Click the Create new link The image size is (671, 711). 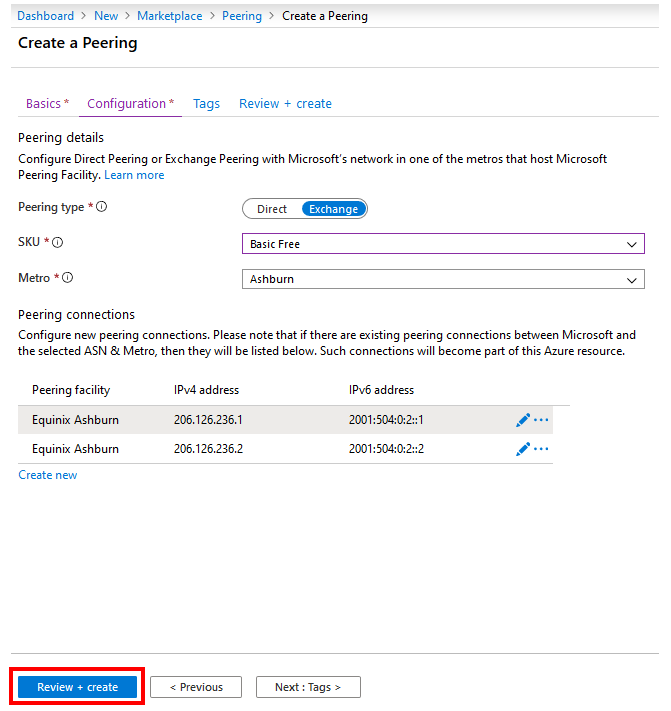click(48, 475)
